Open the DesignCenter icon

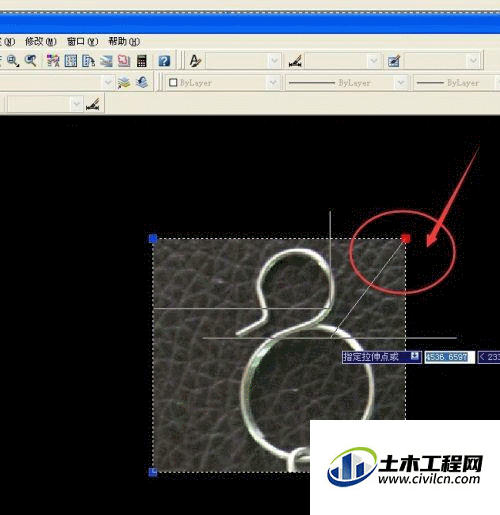(x=71, y=61)
